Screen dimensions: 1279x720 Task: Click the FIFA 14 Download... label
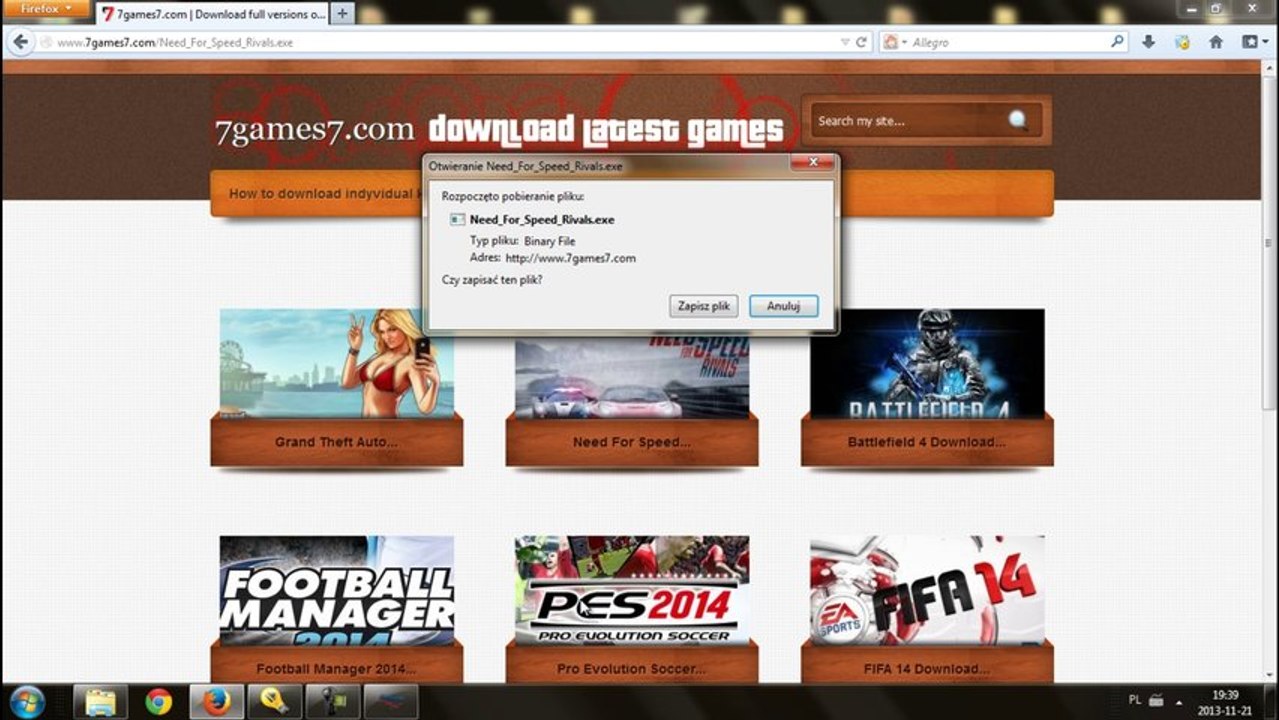(927, 668)
